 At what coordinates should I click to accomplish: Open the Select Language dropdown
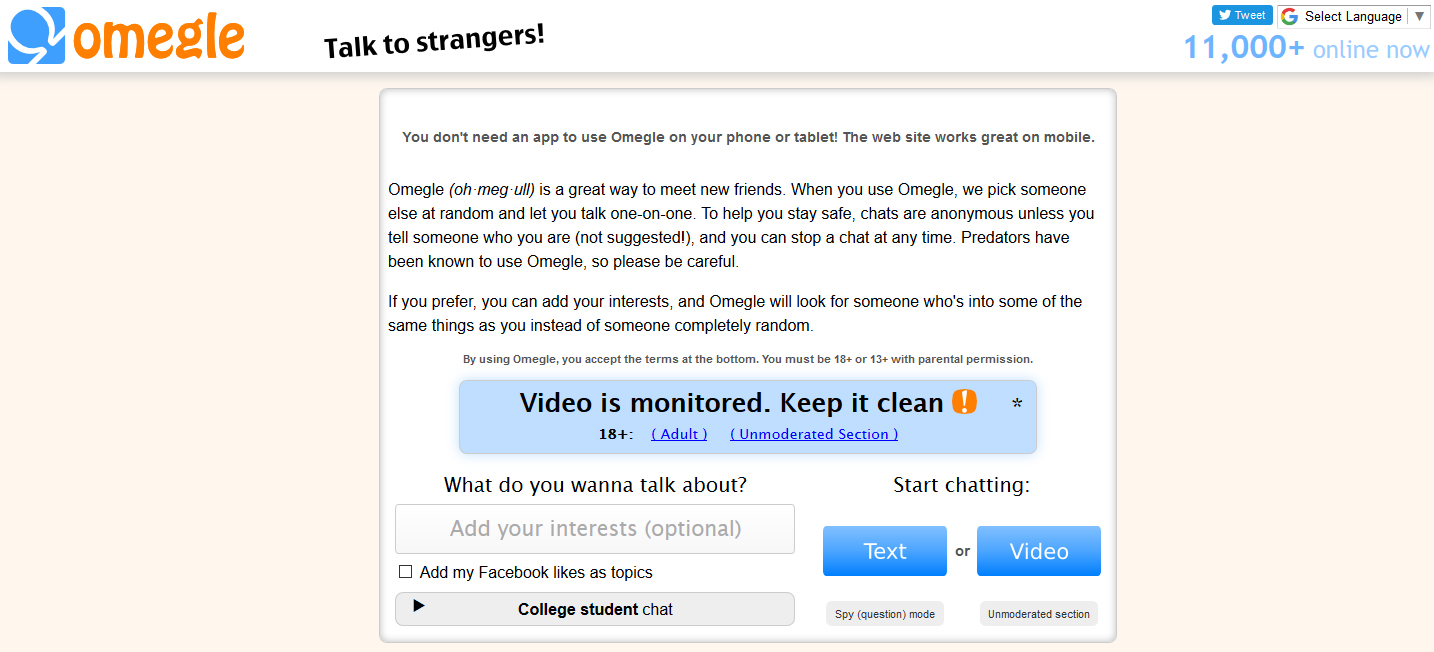tap(1354, 16)
